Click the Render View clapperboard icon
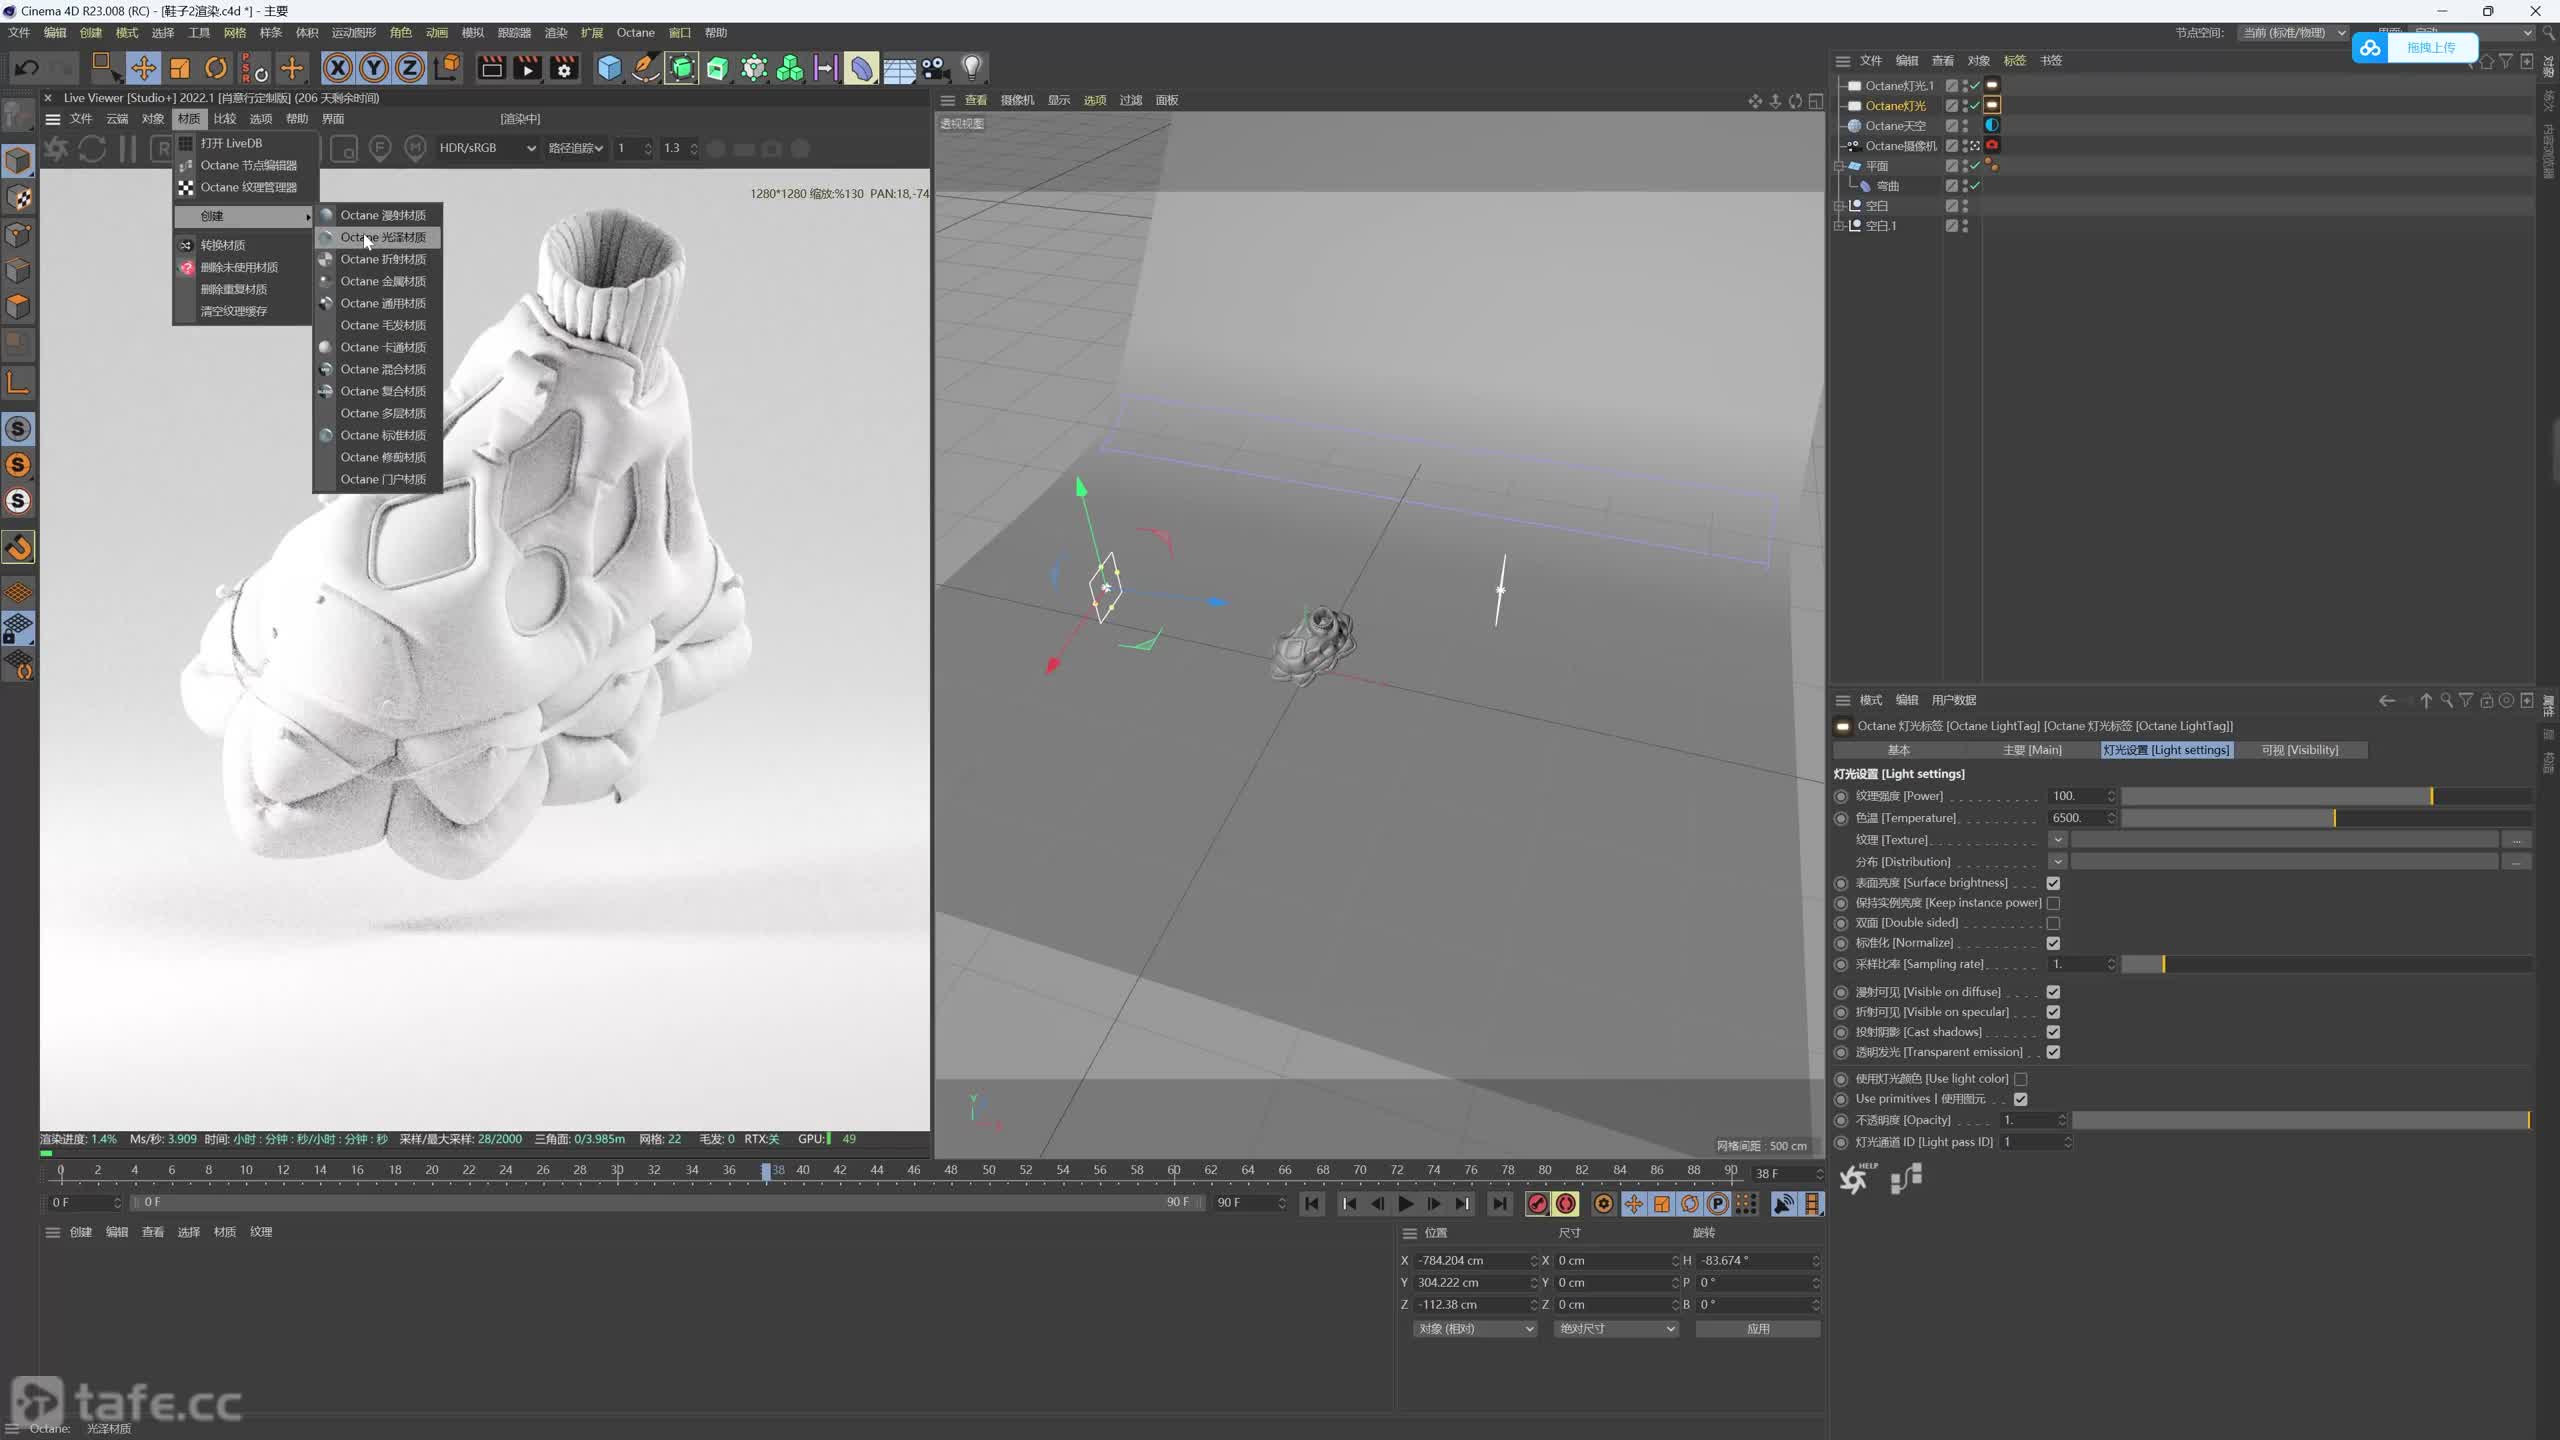The height and width of the screenshot is (1440, 2560). pos(491,68)
